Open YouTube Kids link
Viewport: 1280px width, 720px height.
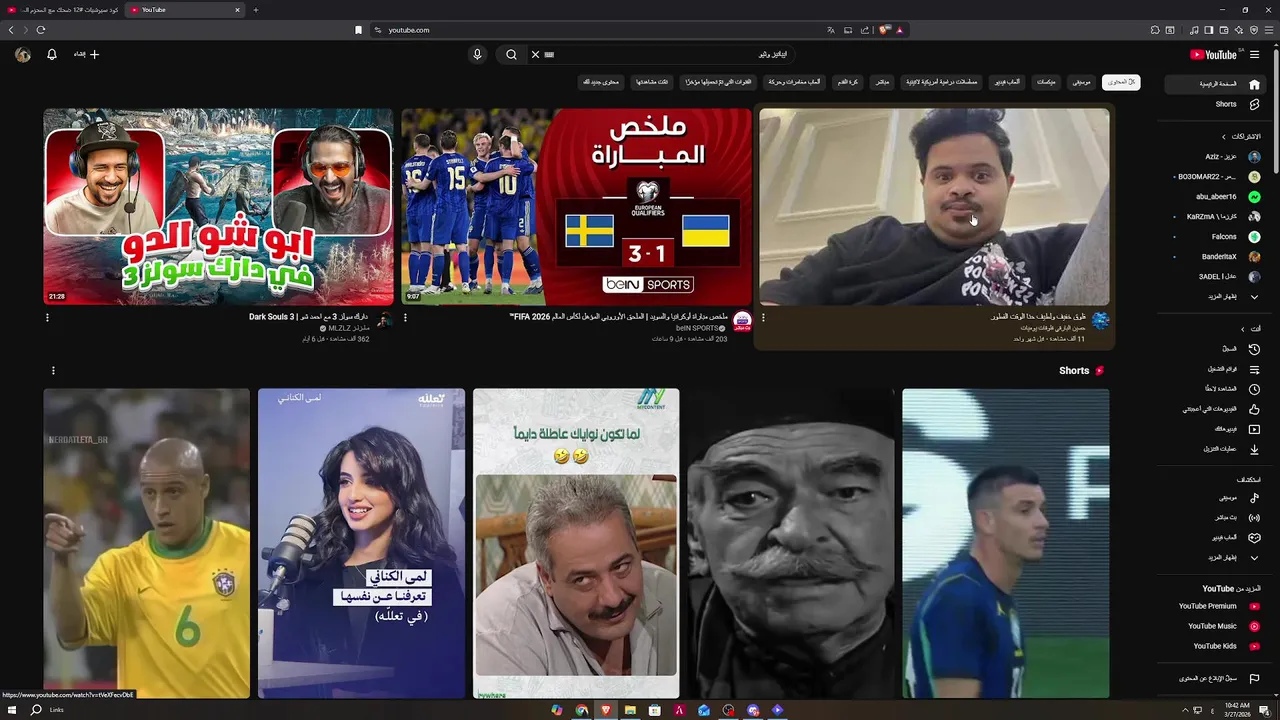tap(1213, 646)
